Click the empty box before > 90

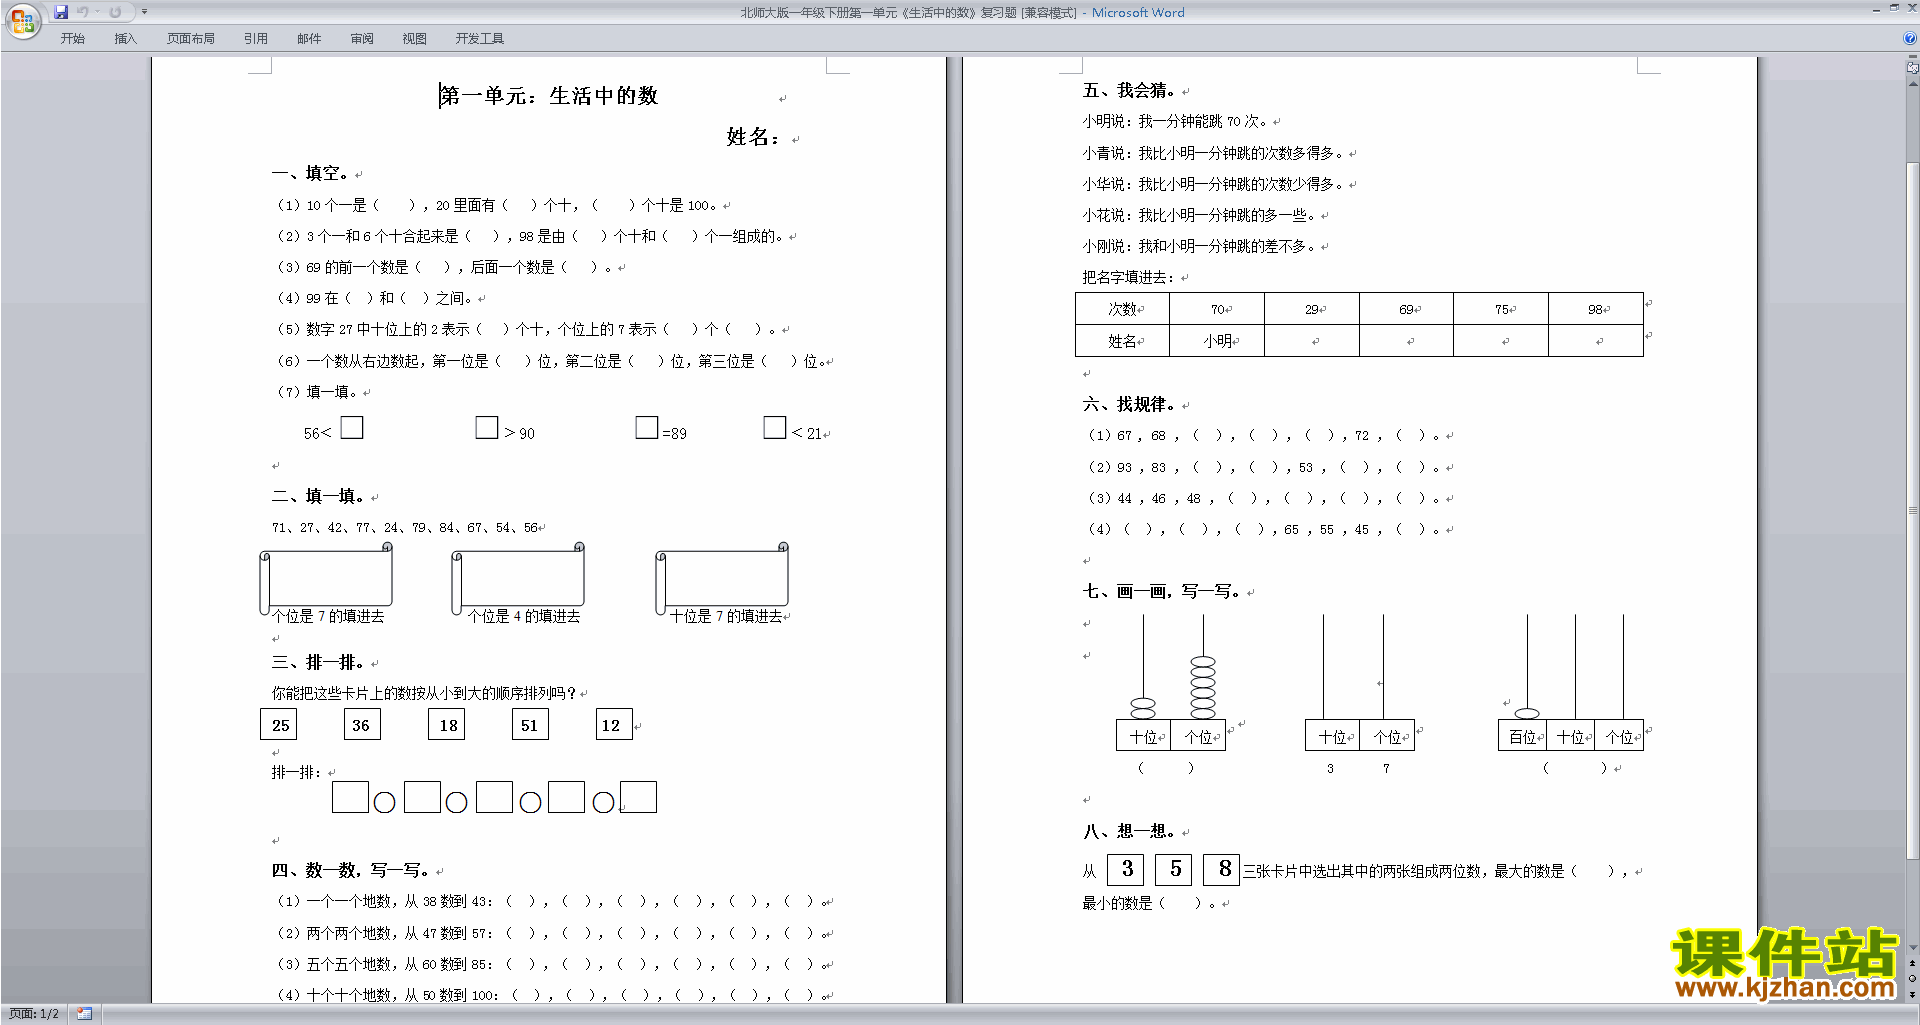coord(487,427)
